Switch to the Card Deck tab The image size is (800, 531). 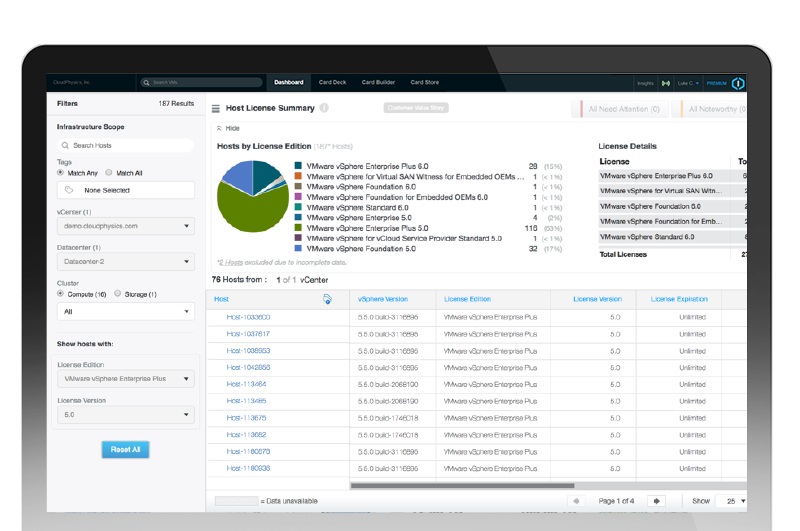pos(332,82)
